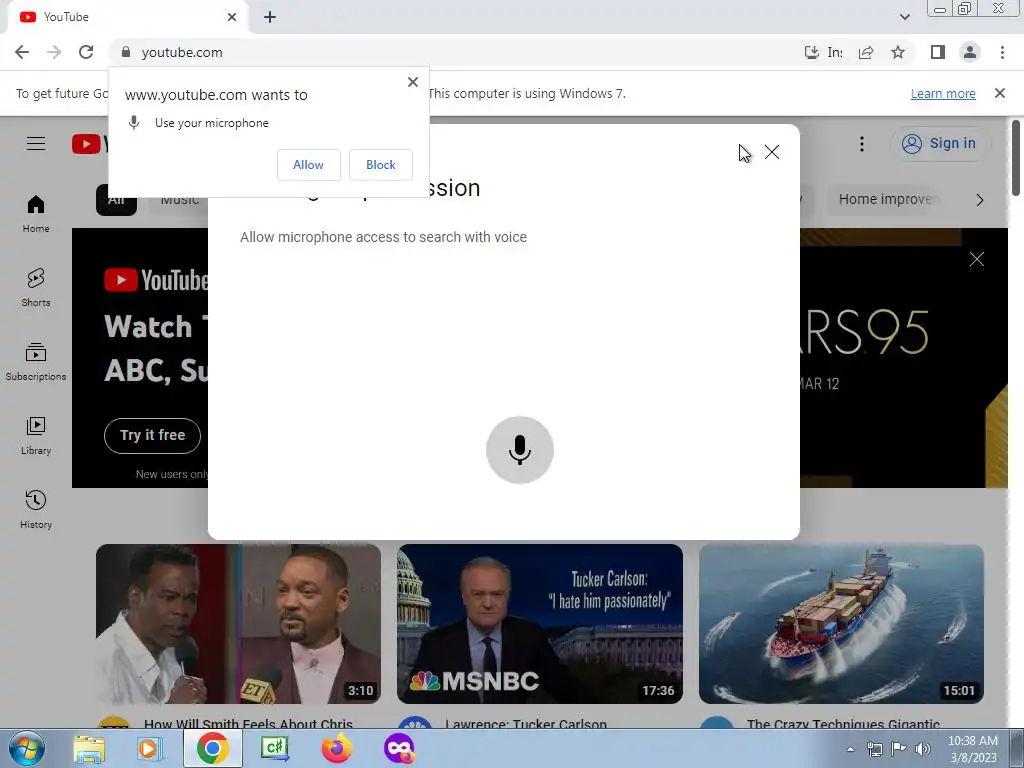Open Subscriptions in sidebar

(x=36, y=362)
